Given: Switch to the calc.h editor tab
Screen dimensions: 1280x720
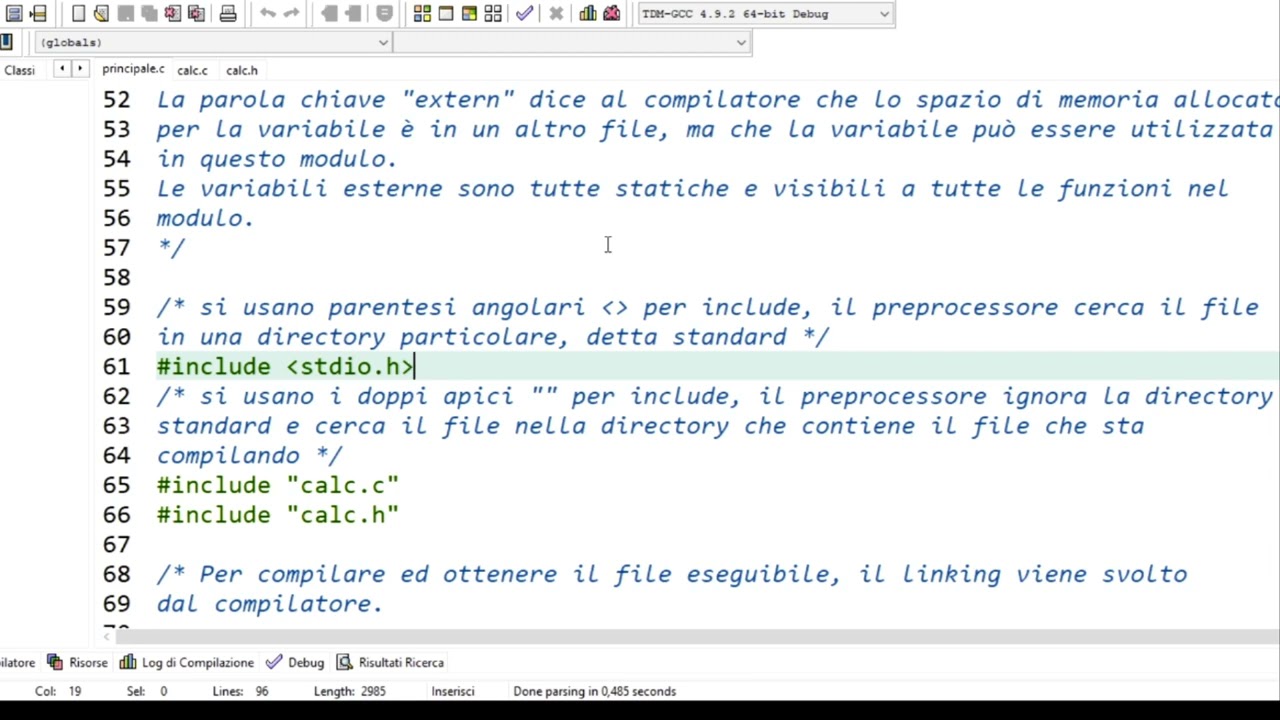Looking at the screenshot, I should coord(241,70).
